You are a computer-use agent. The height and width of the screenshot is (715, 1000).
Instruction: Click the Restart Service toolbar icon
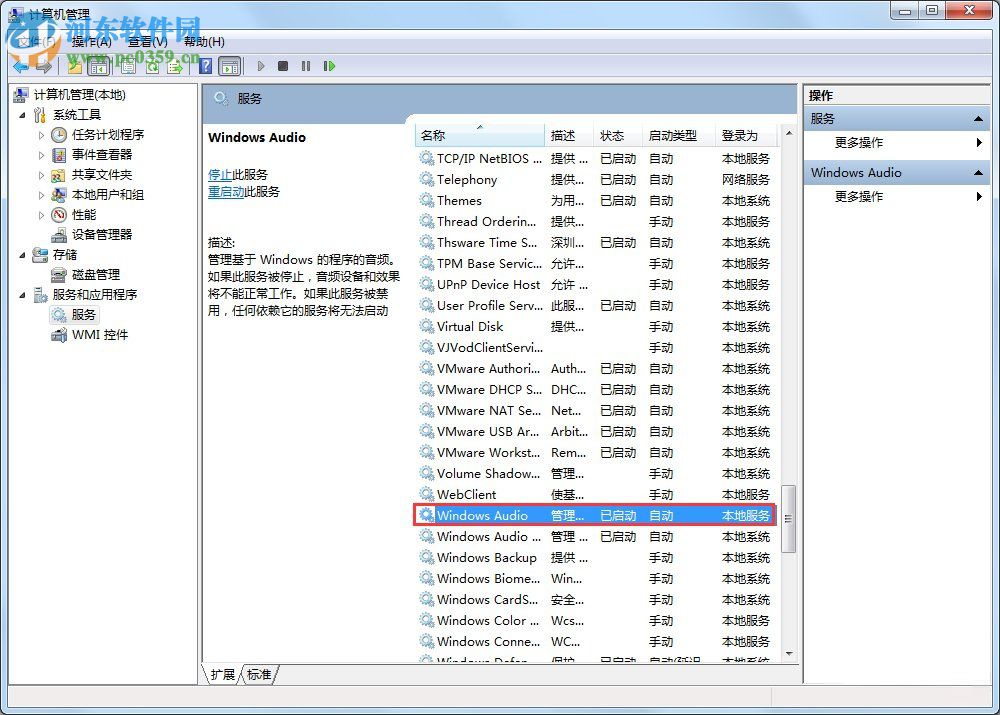coord(329,66)
